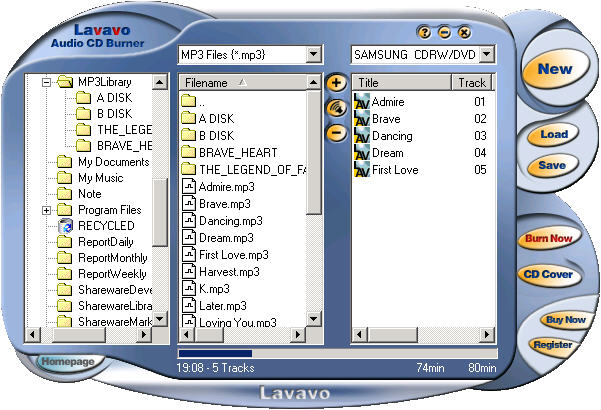Click the Dream track AV icon

click(x=361, y=153)
